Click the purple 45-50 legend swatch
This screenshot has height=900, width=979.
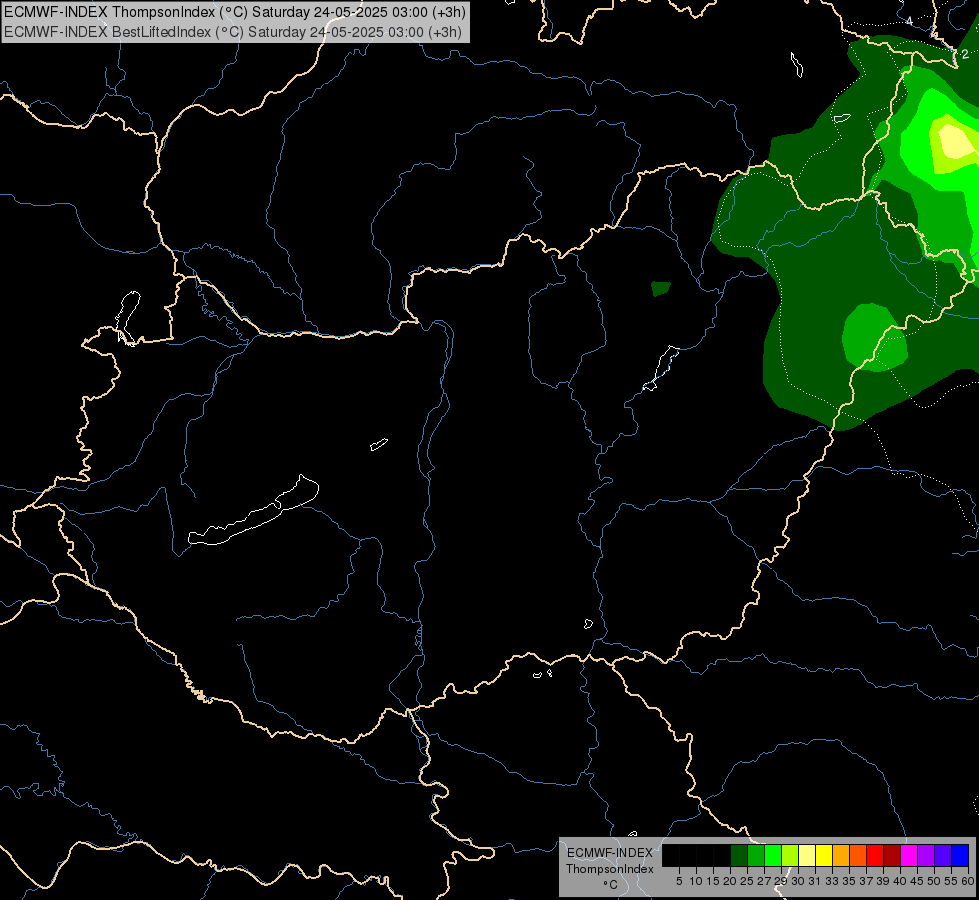[926, 855]
